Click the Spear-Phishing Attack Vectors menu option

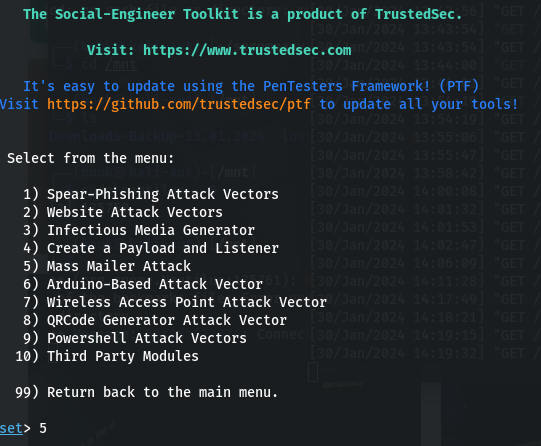pyautogui.click(x=151, y=195)
